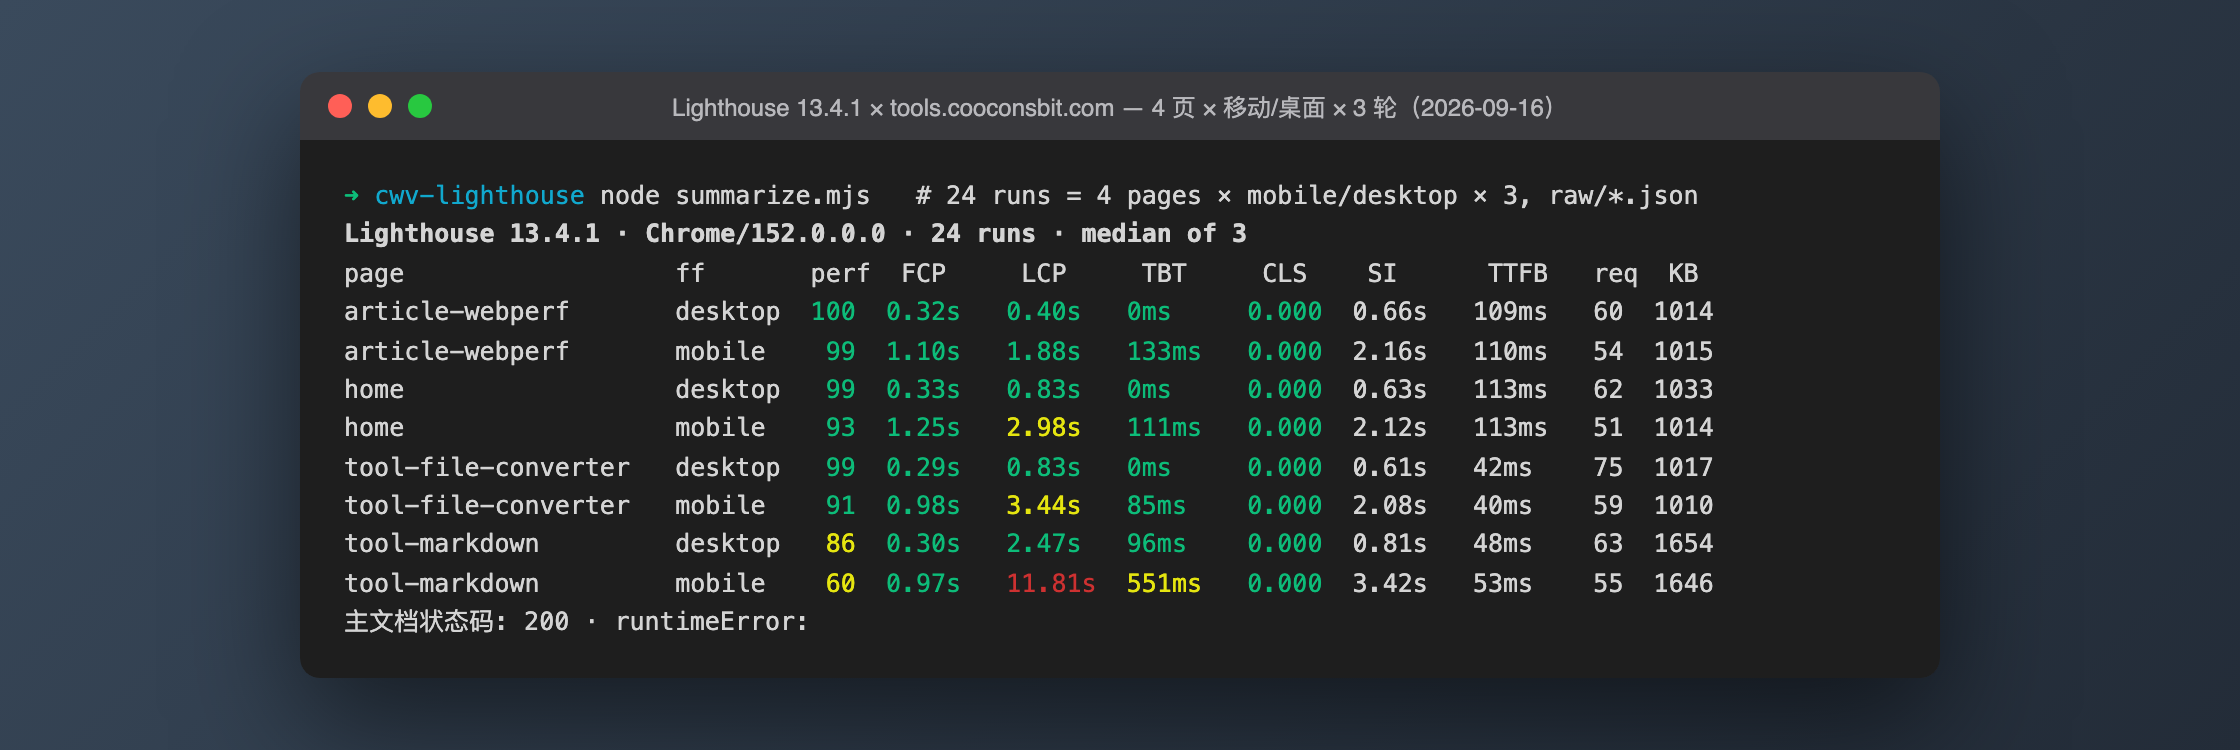Click the 'ff' column header
The image size is (2240, 750).
(x=690, y=273)
